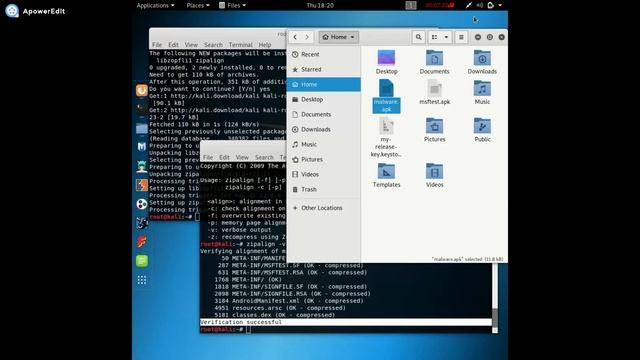
Task: Select the my-release-key.keystore file
Action: pos(386,137)
